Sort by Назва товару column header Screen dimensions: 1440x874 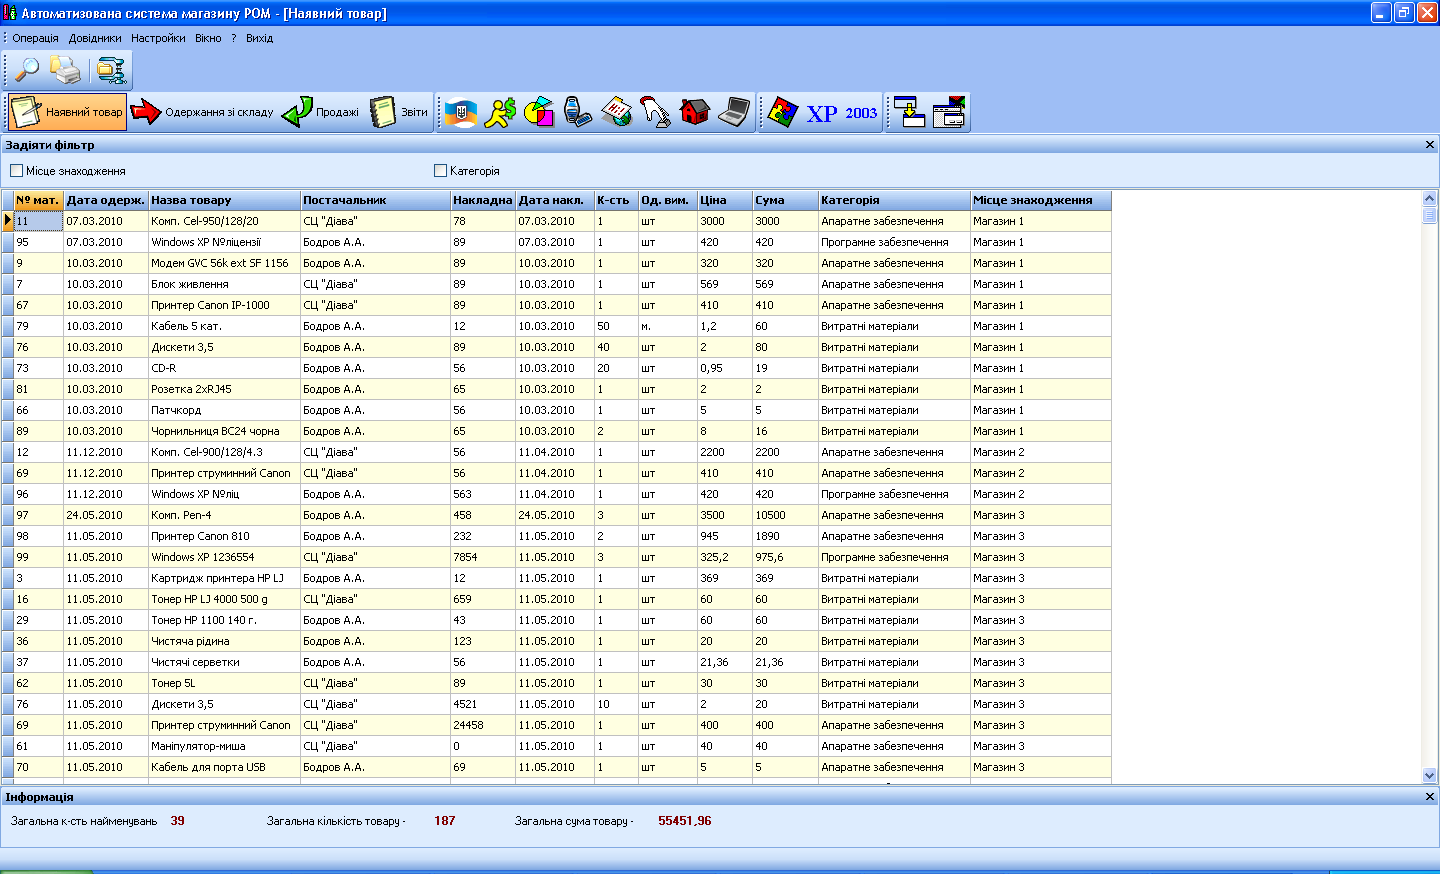224,200
